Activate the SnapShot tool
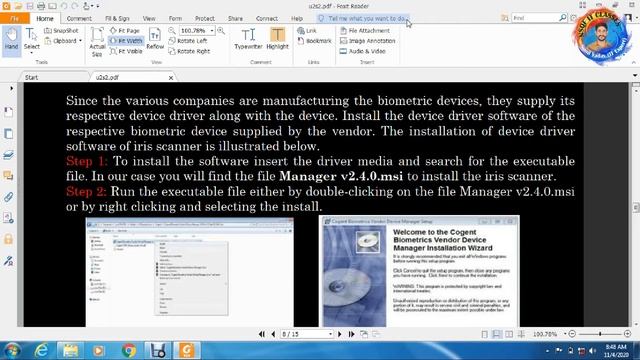Screen dimensions: 640x360 point(61,31)
